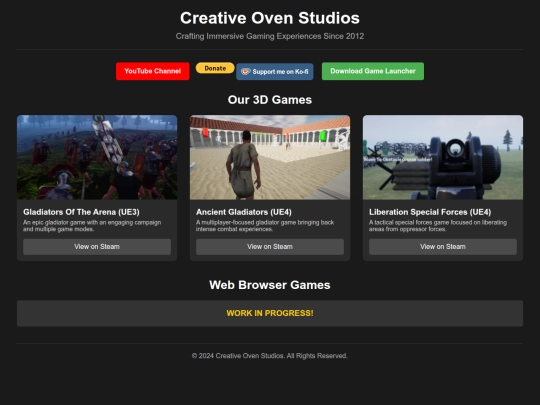This screenshot has height=405, width=540.
Task: View Ancient Gladiators on Steam
Action: (x=270, y=247)
